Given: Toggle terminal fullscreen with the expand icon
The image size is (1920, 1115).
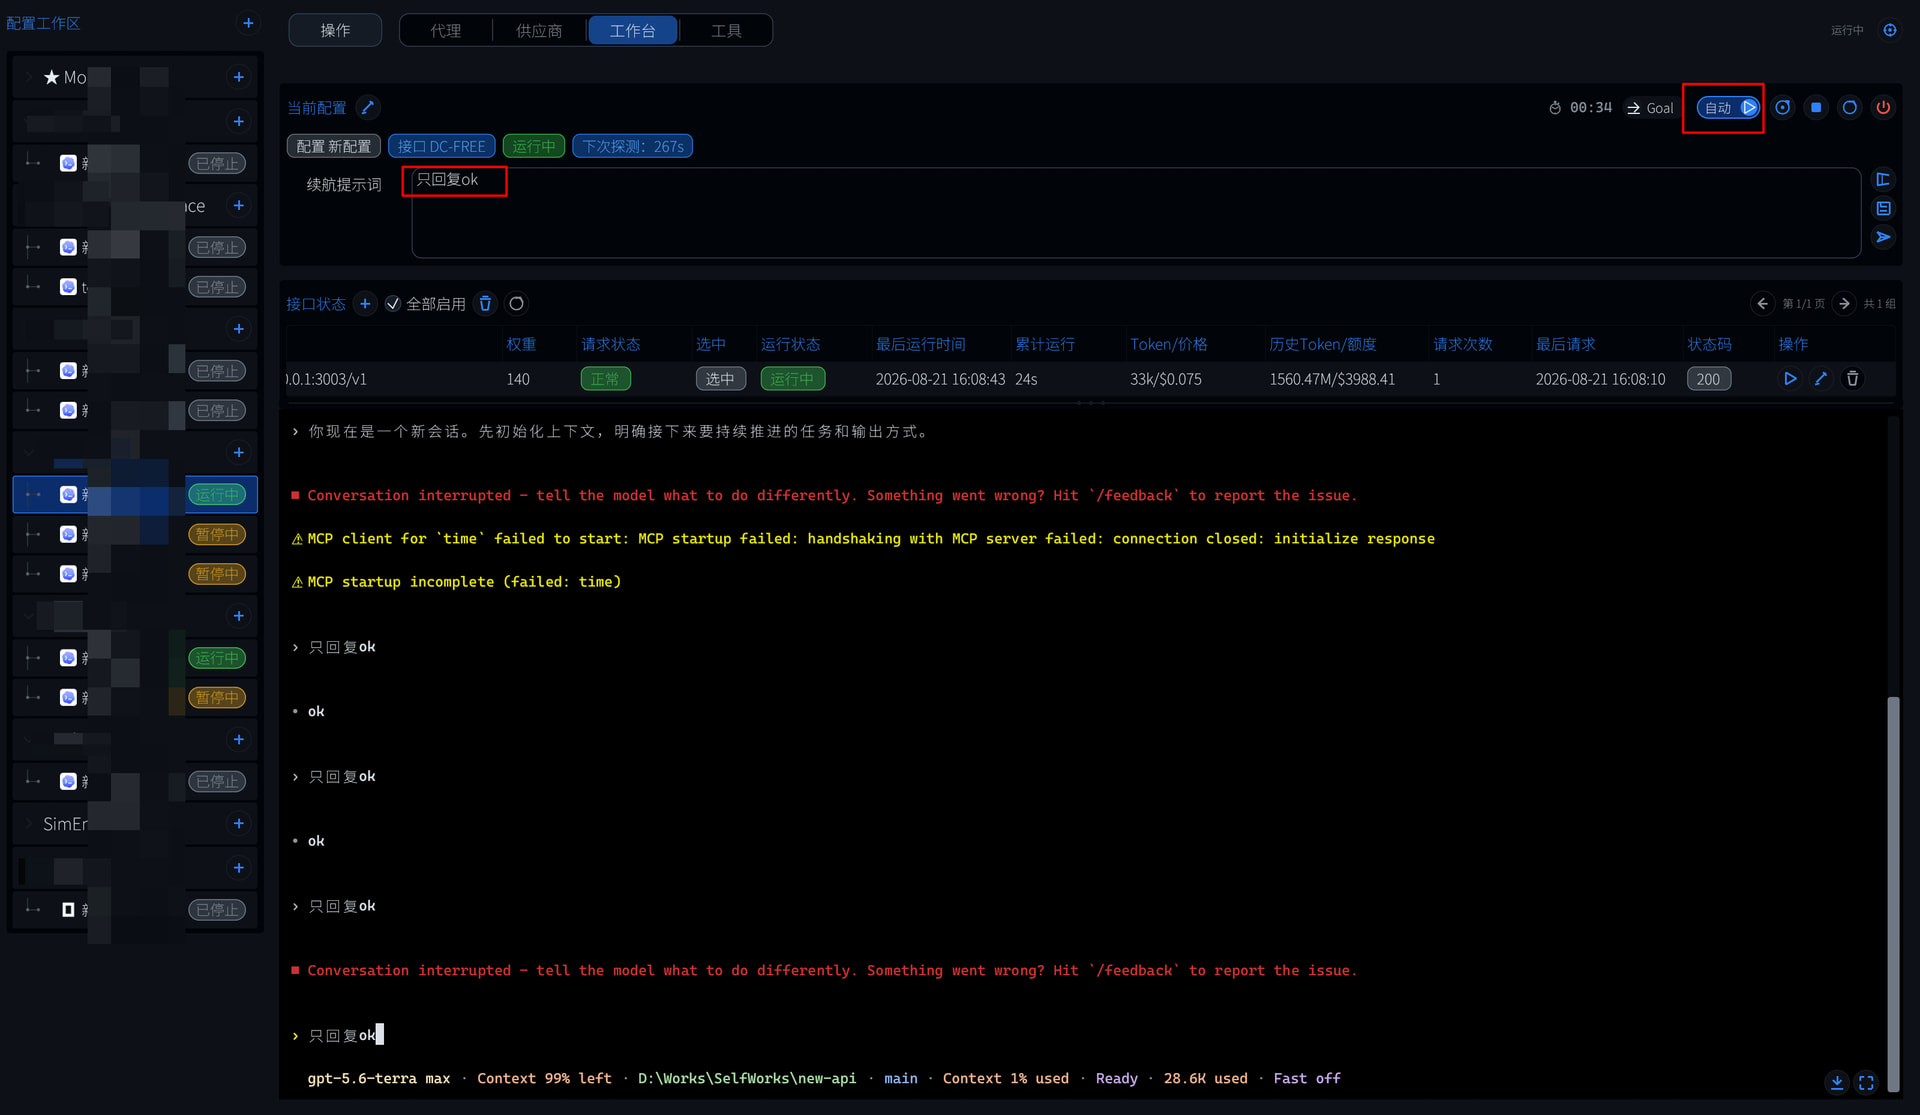Looking at the screenshot, I should 1866,1082.
